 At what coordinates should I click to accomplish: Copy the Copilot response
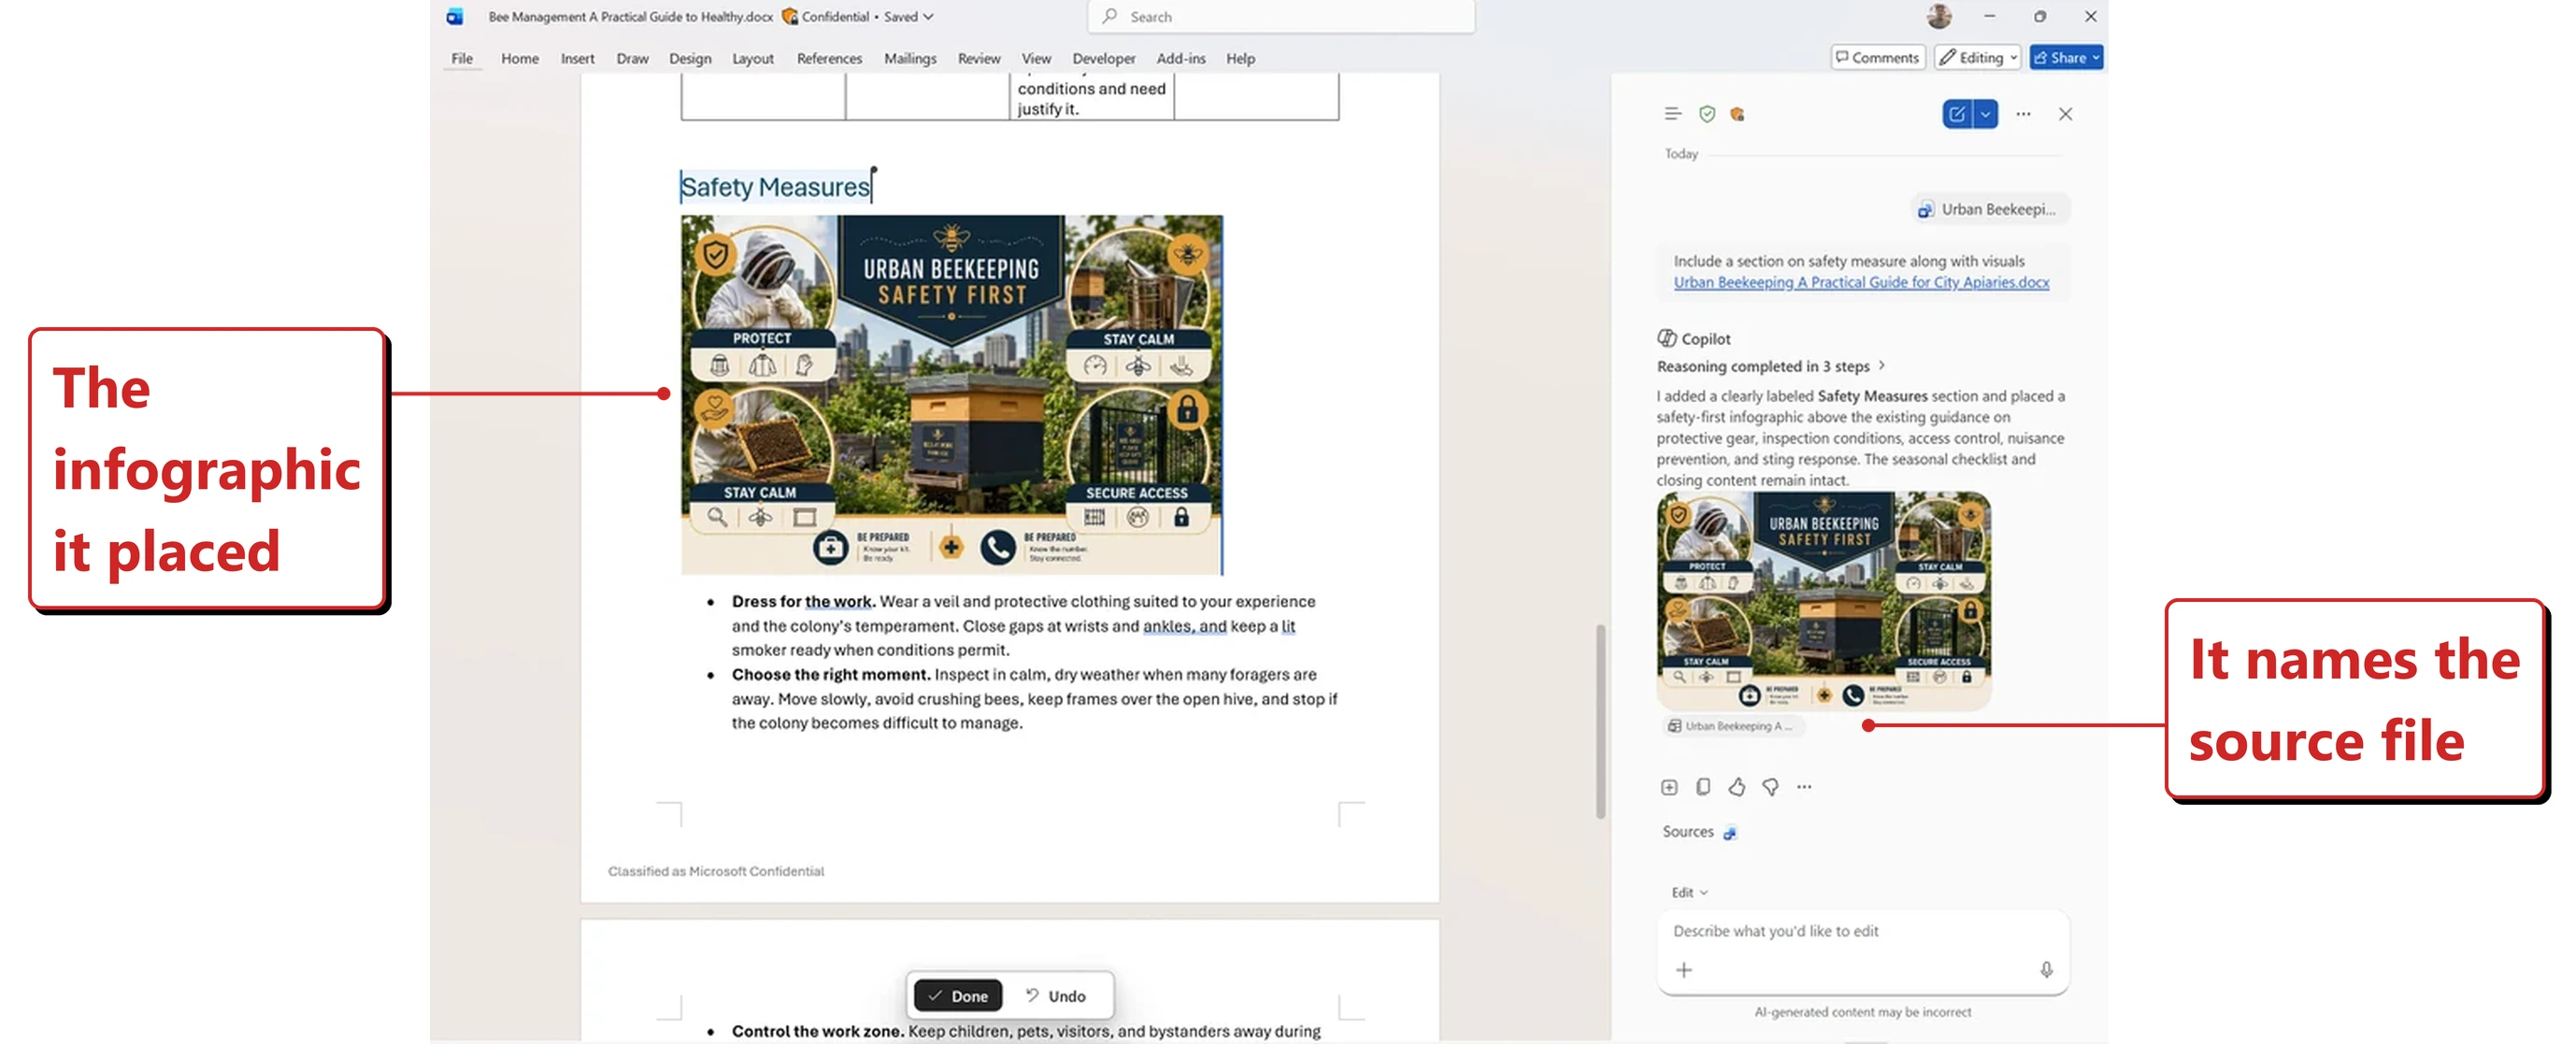tap(1703, 787)
